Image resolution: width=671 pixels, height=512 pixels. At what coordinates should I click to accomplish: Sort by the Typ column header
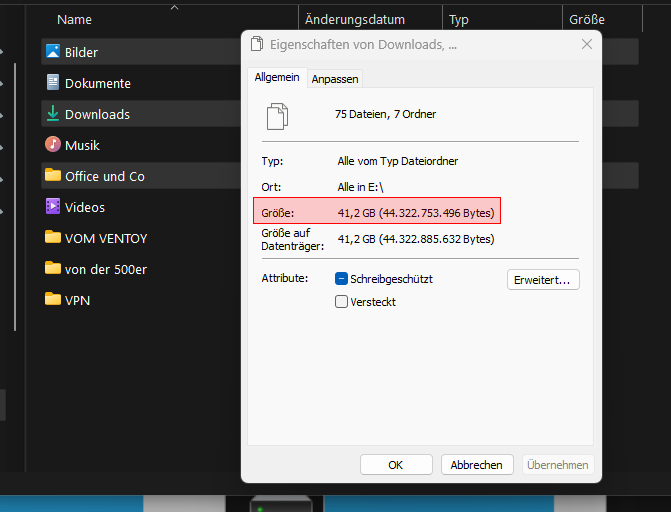(459, 20)
